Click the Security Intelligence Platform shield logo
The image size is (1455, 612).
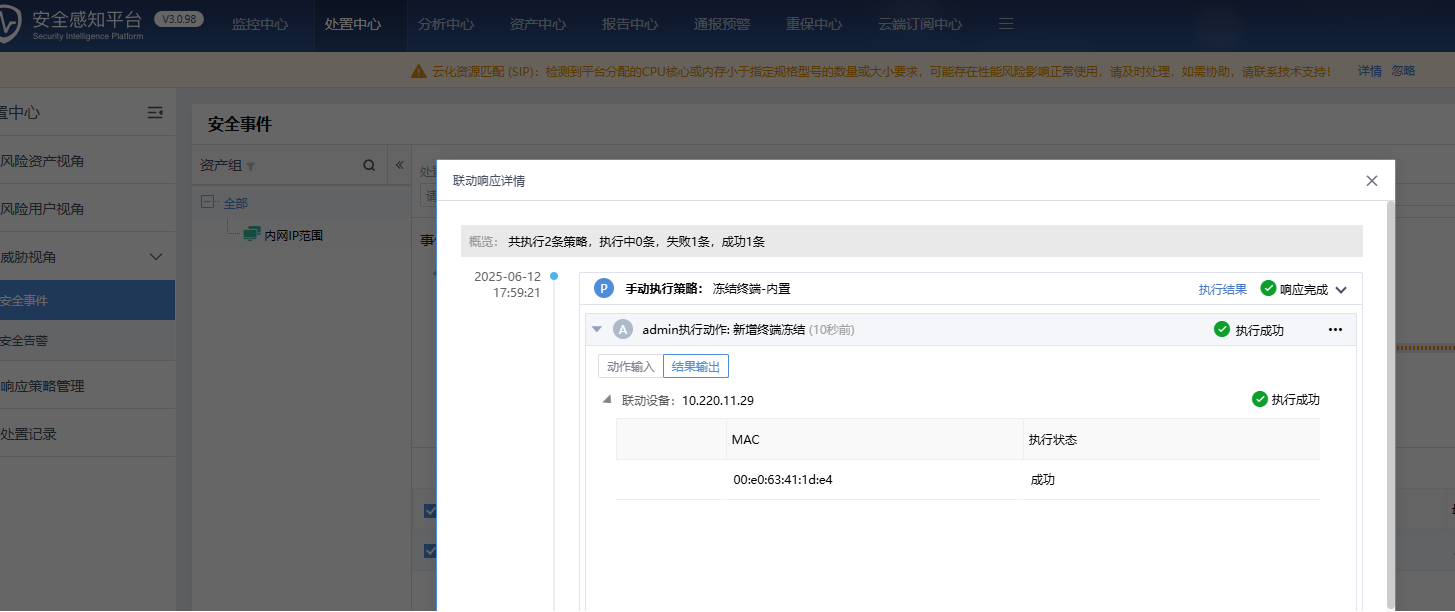7,26
